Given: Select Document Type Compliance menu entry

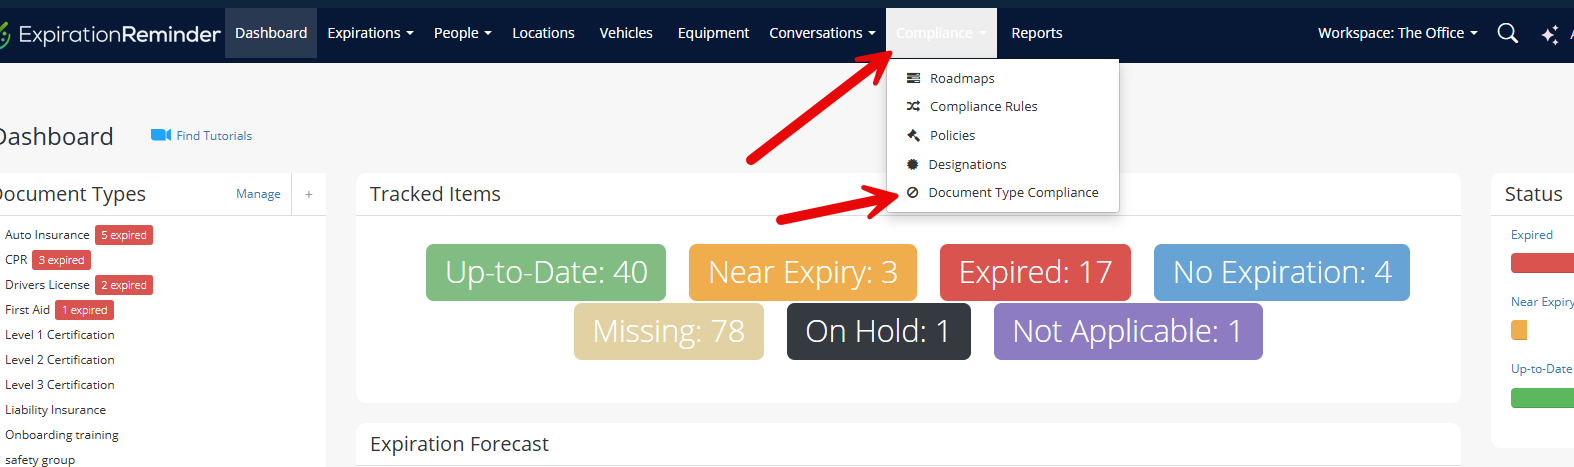Looking at the screenshot, I should point(1012,192).
